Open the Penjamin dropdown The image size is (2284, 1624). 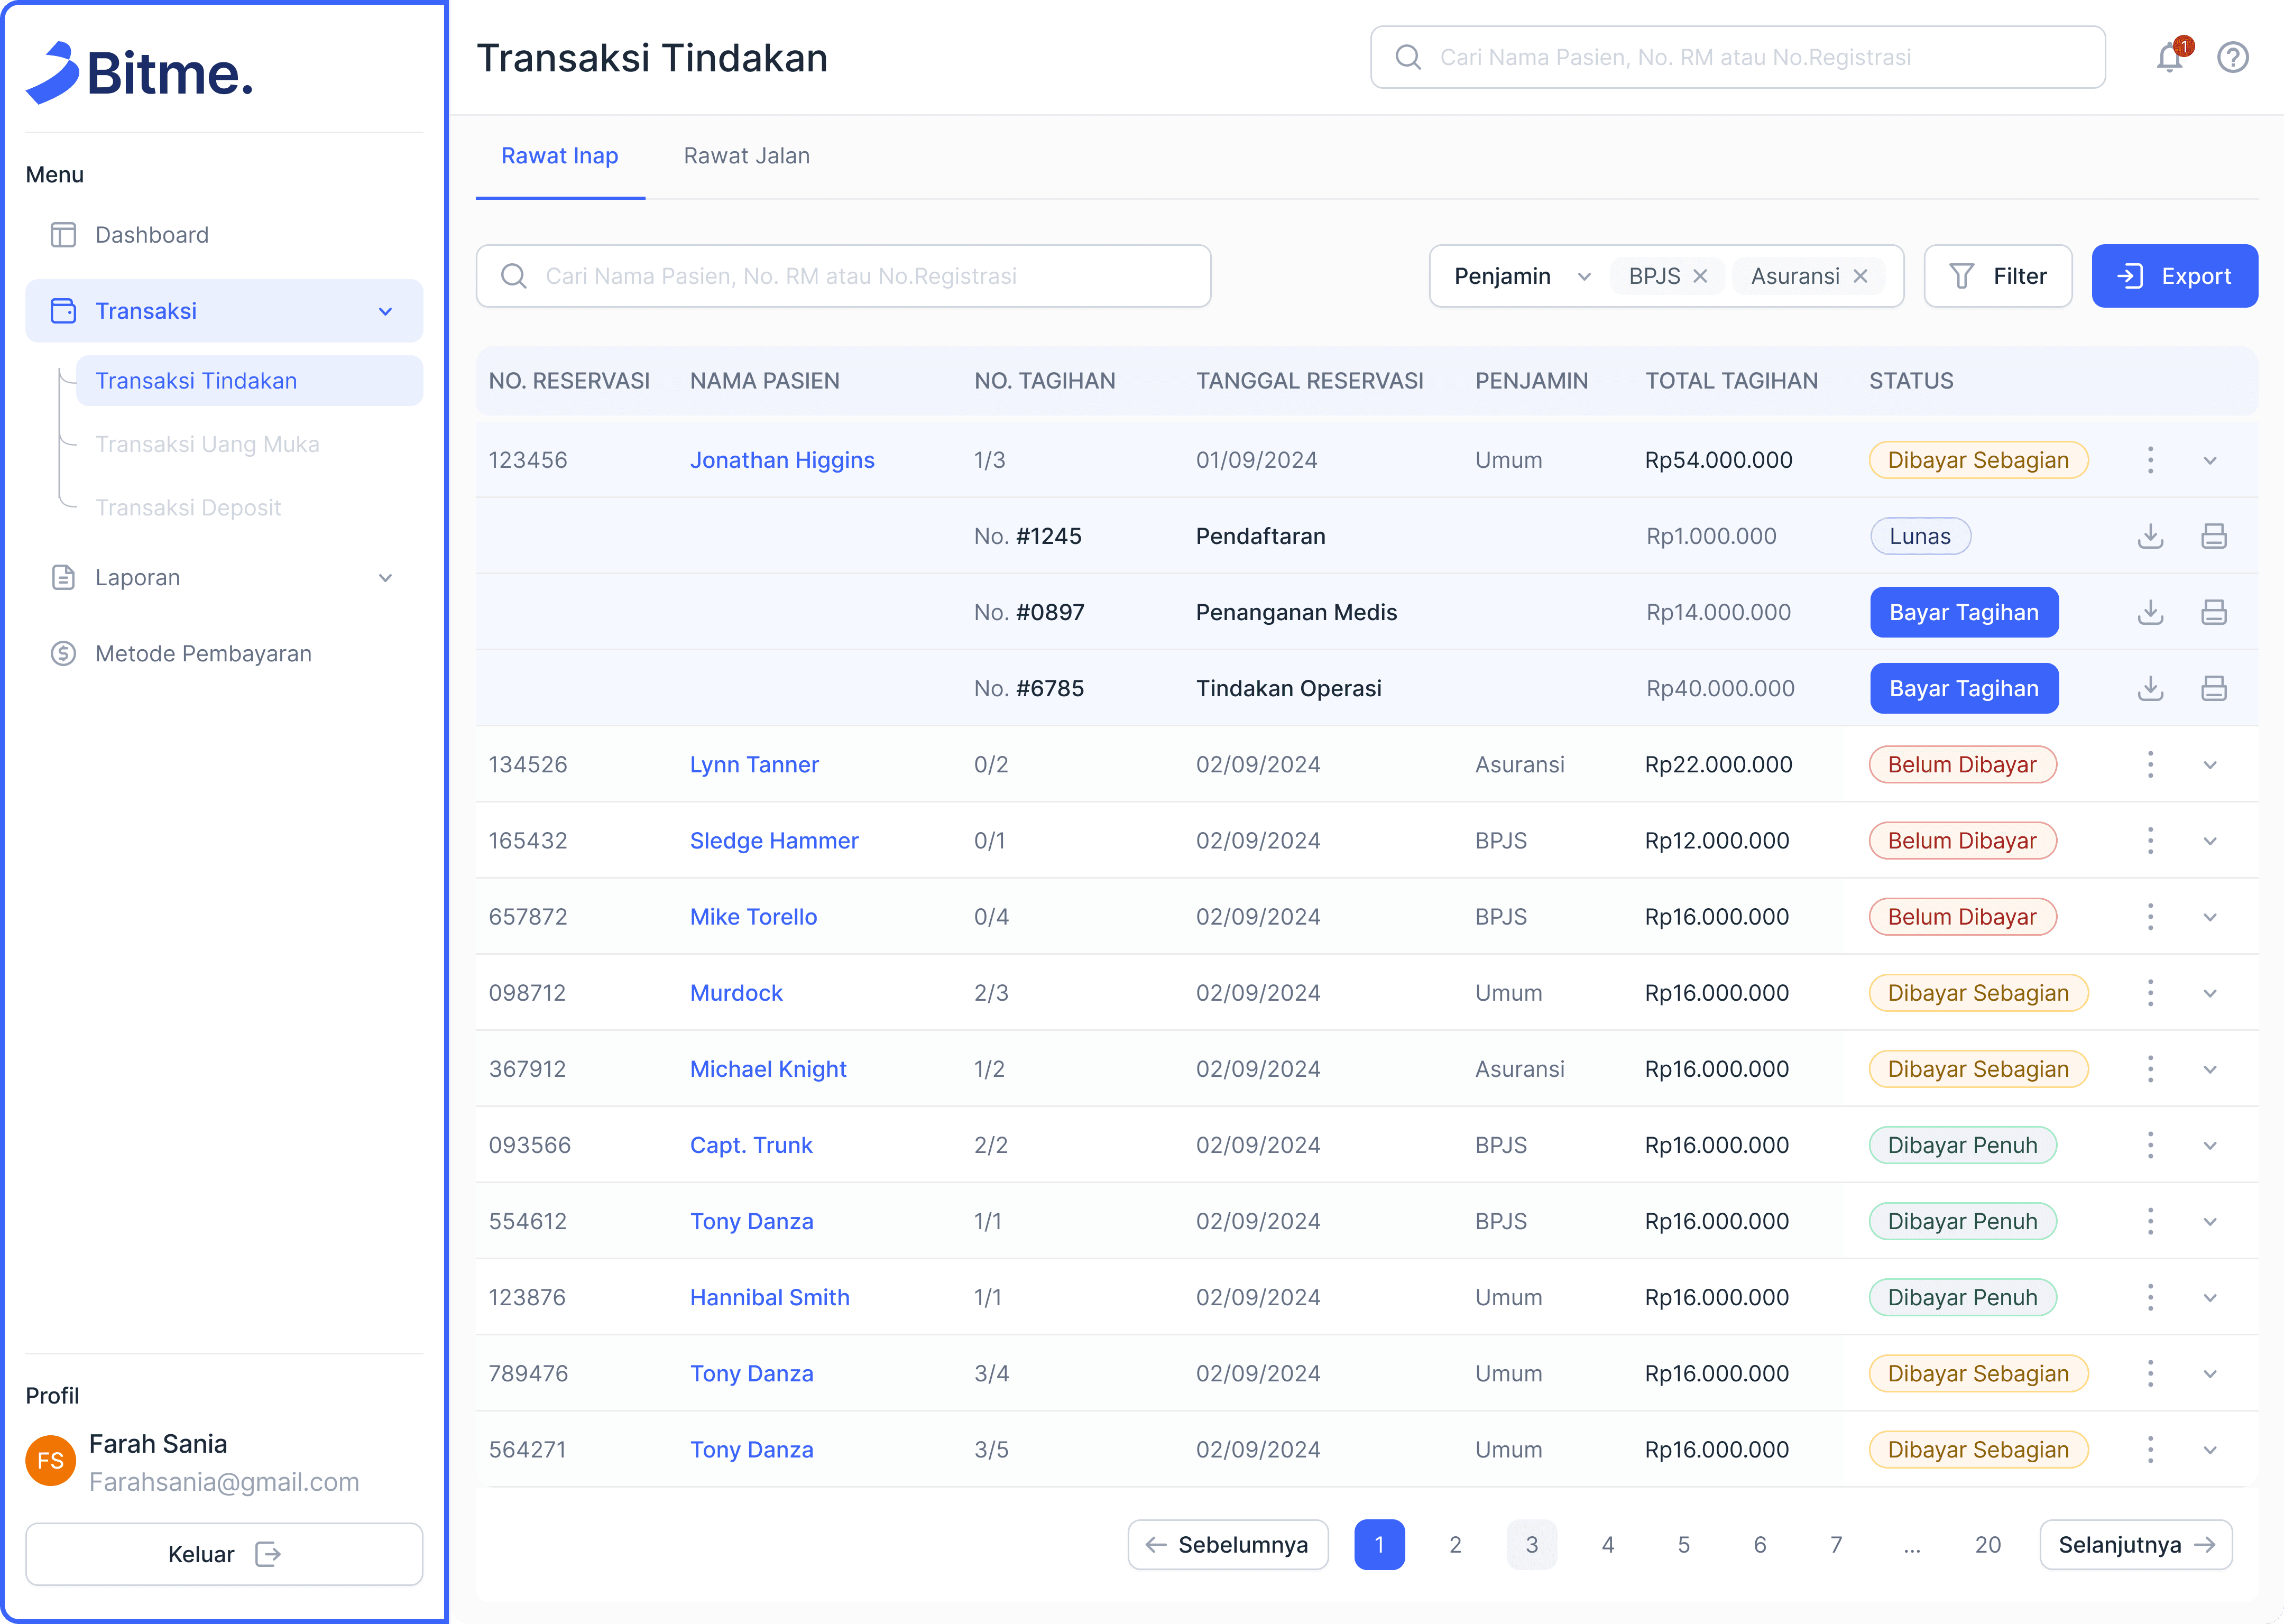(1520, 276)
